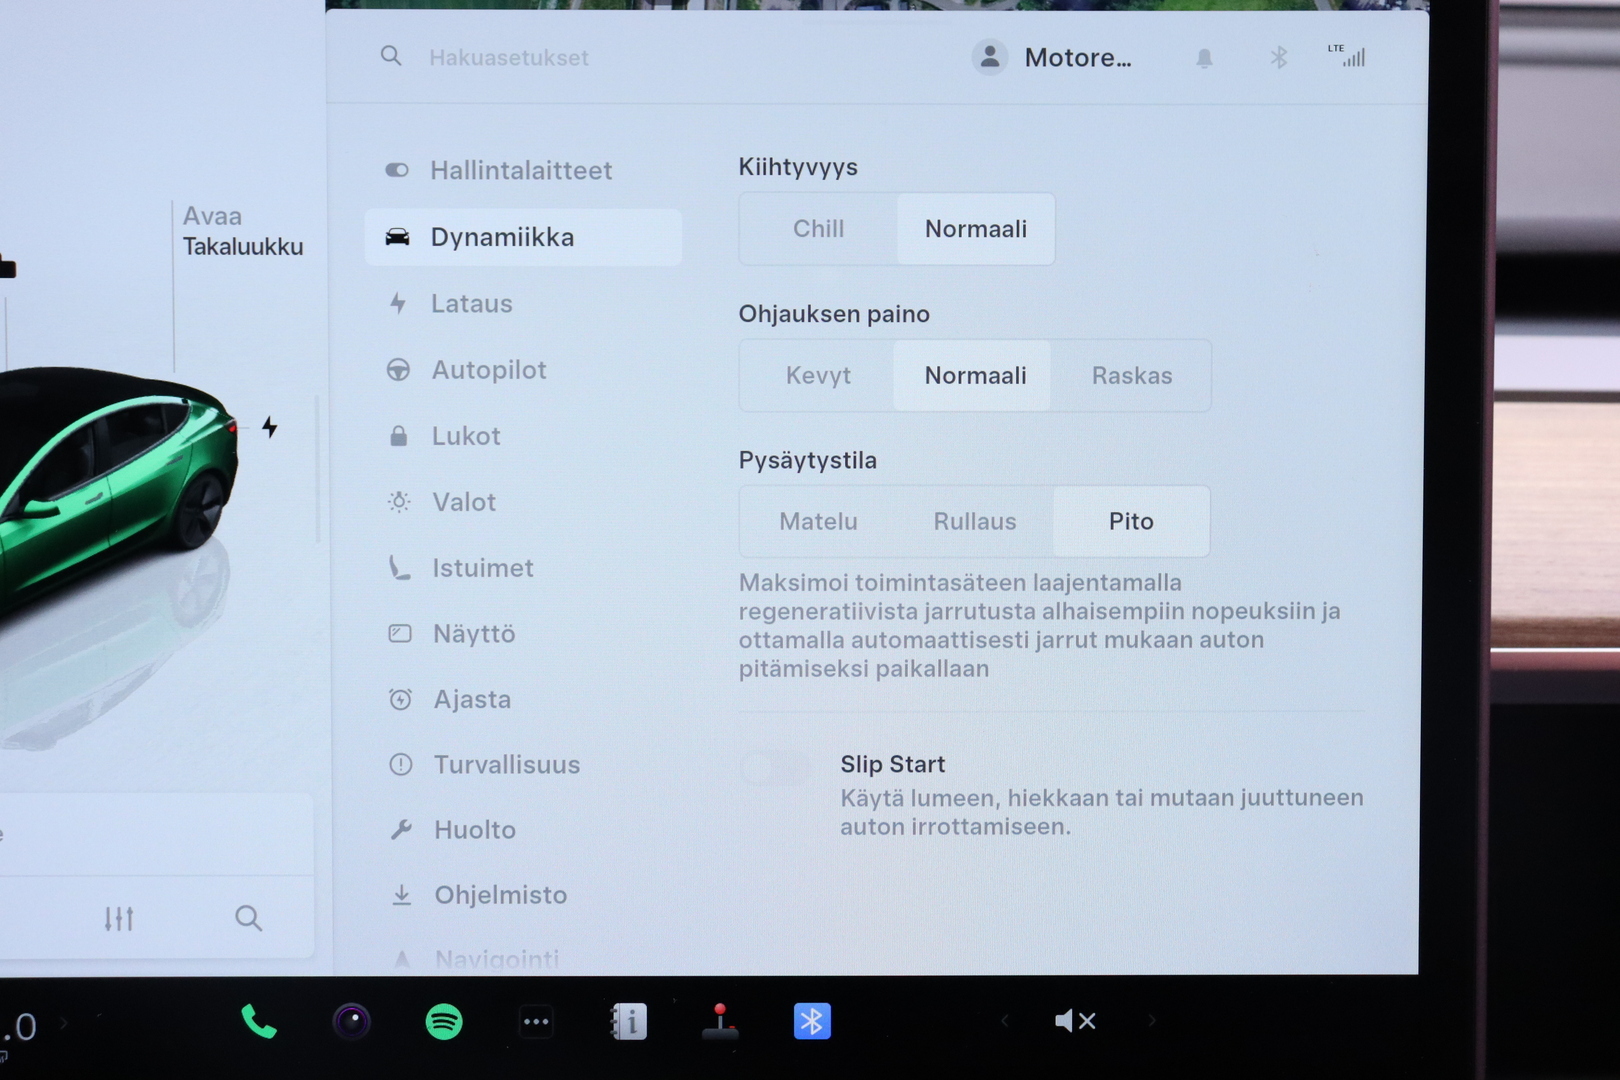Viewport: 1620px width, 1080px height.
Task: Open the dashcam camera app
Action: click(351, 1022)
